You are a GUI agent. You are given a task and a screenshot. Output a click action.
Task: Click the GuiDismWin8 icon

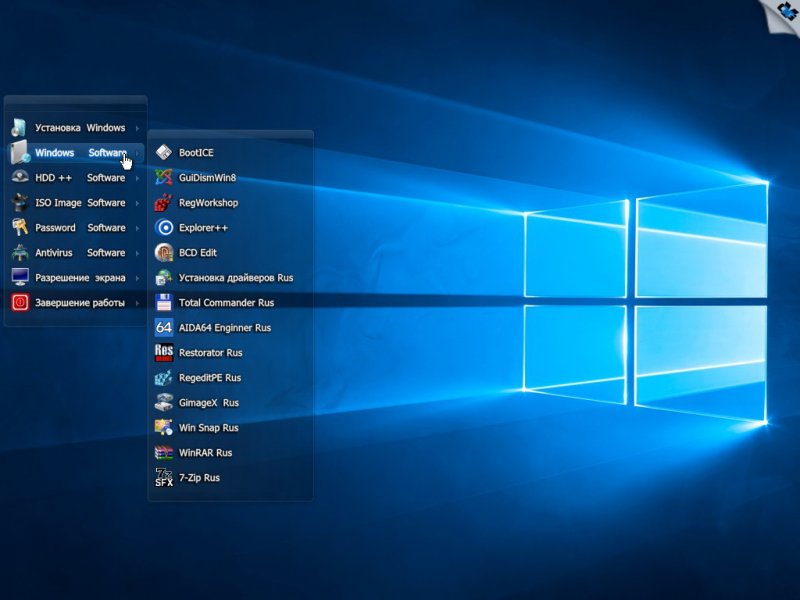pyautogui.click(x=164, y=177)
